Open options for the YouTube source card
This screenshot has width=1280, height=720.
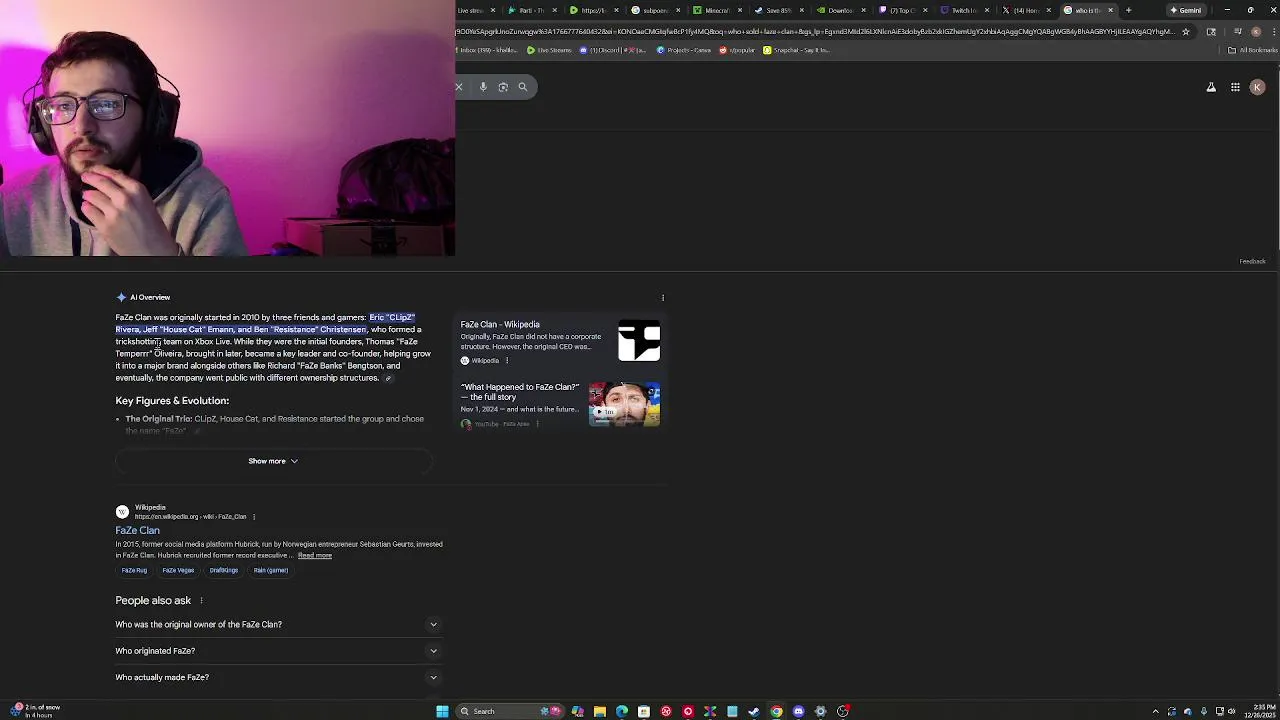[537, 424]
